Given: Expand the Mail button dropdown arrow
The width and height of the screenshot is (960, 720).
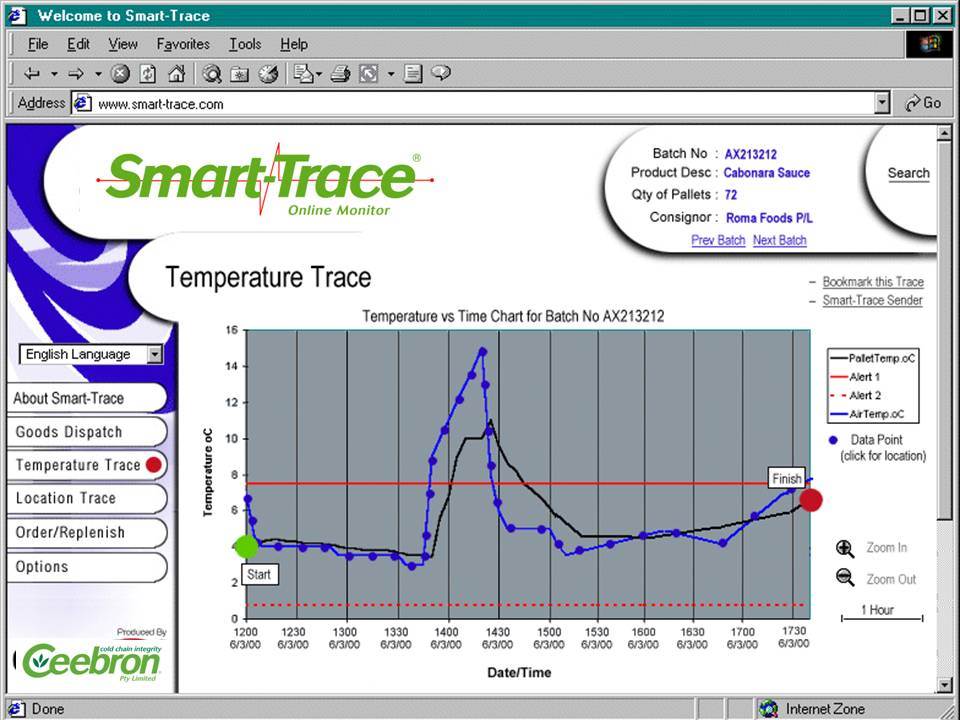Looking at the screenshot, I should click(x=319, y=75).
